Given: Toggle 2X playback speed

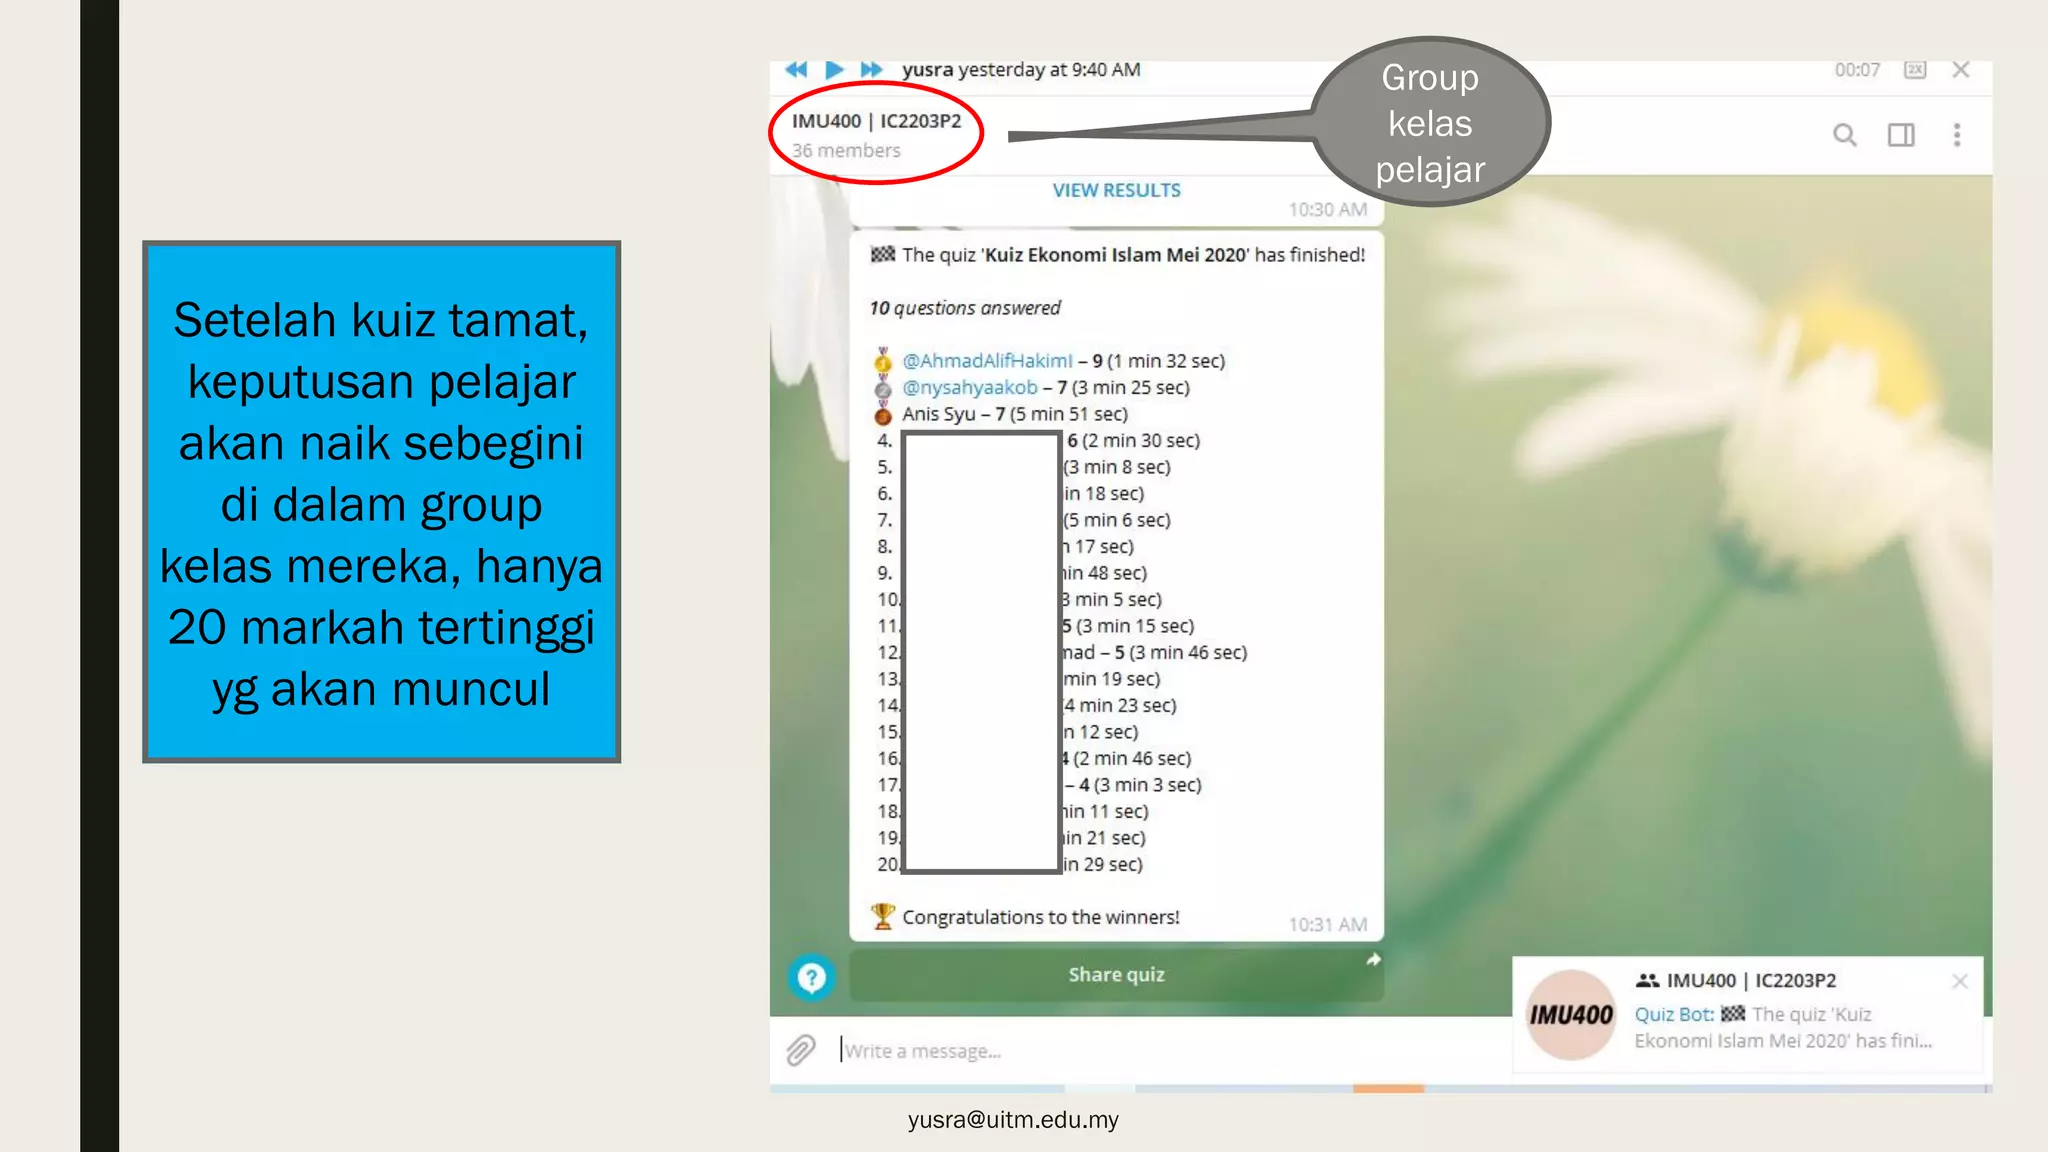Looking at the screenshot, I should (x=1914, y=70).
